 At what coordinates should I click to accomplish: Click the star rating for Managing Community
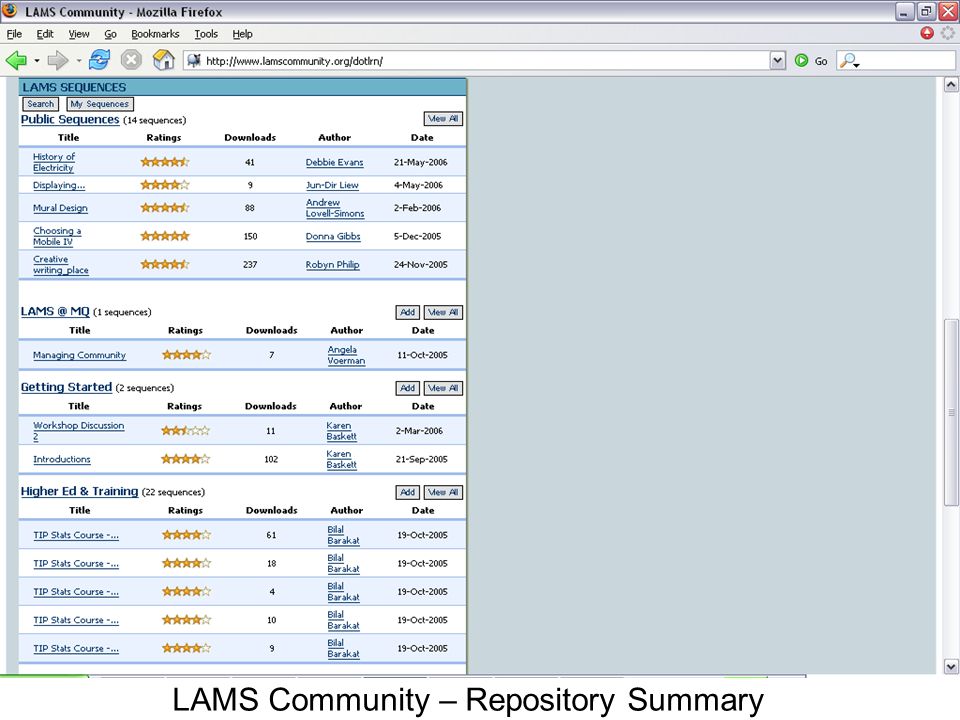click(x=187, y=354)
